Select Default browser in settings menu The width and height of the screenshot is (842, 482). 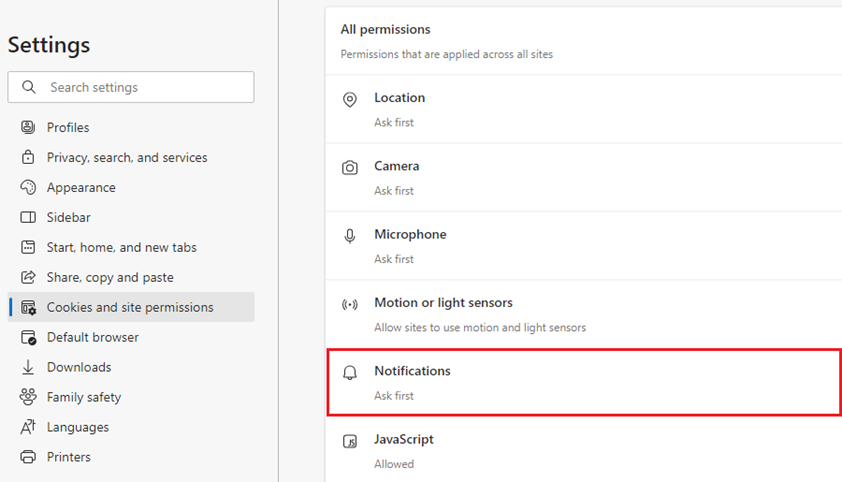pos(131,337)
